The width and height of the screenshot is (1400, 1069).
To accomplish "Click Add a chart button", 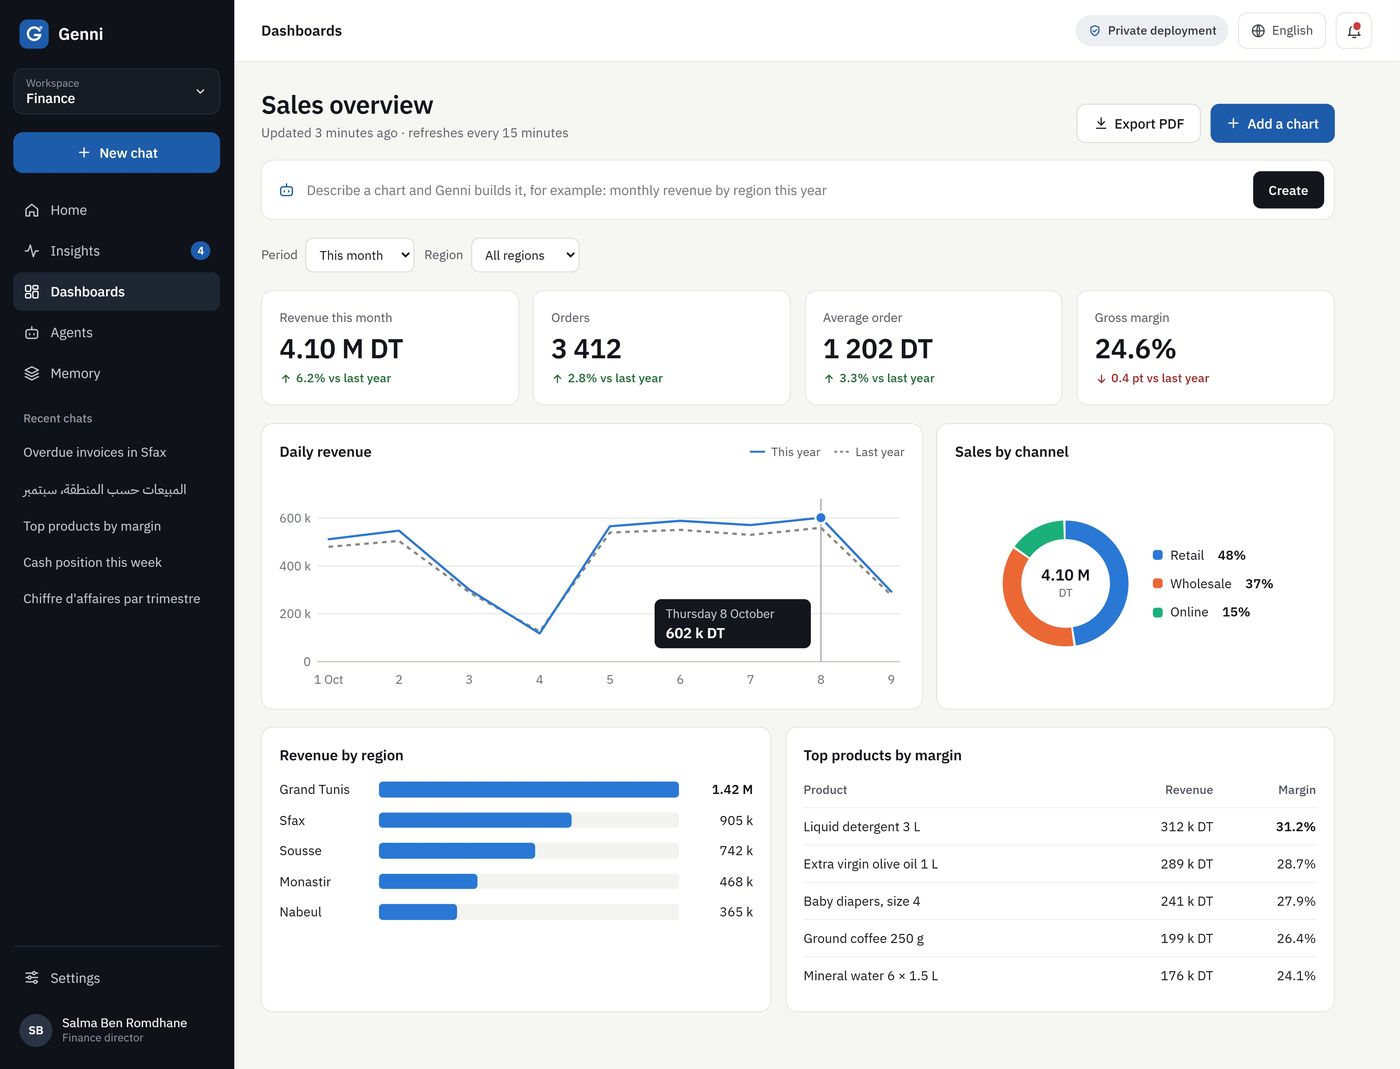I will pos(1272,124).
